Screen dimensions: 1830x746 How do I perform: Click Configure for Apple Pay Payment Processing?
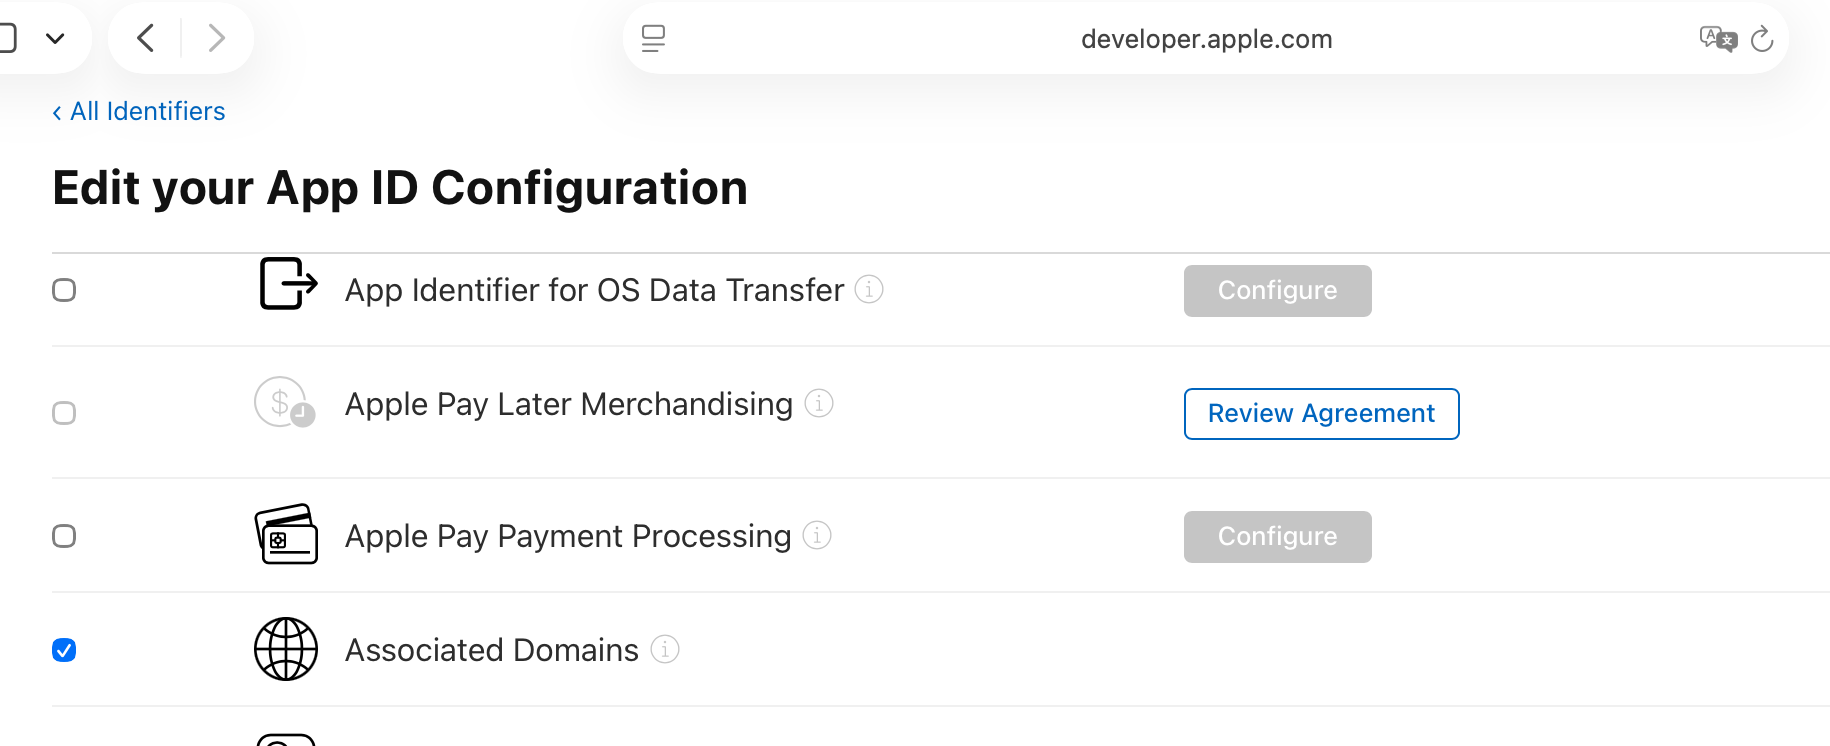point(1277,537)
